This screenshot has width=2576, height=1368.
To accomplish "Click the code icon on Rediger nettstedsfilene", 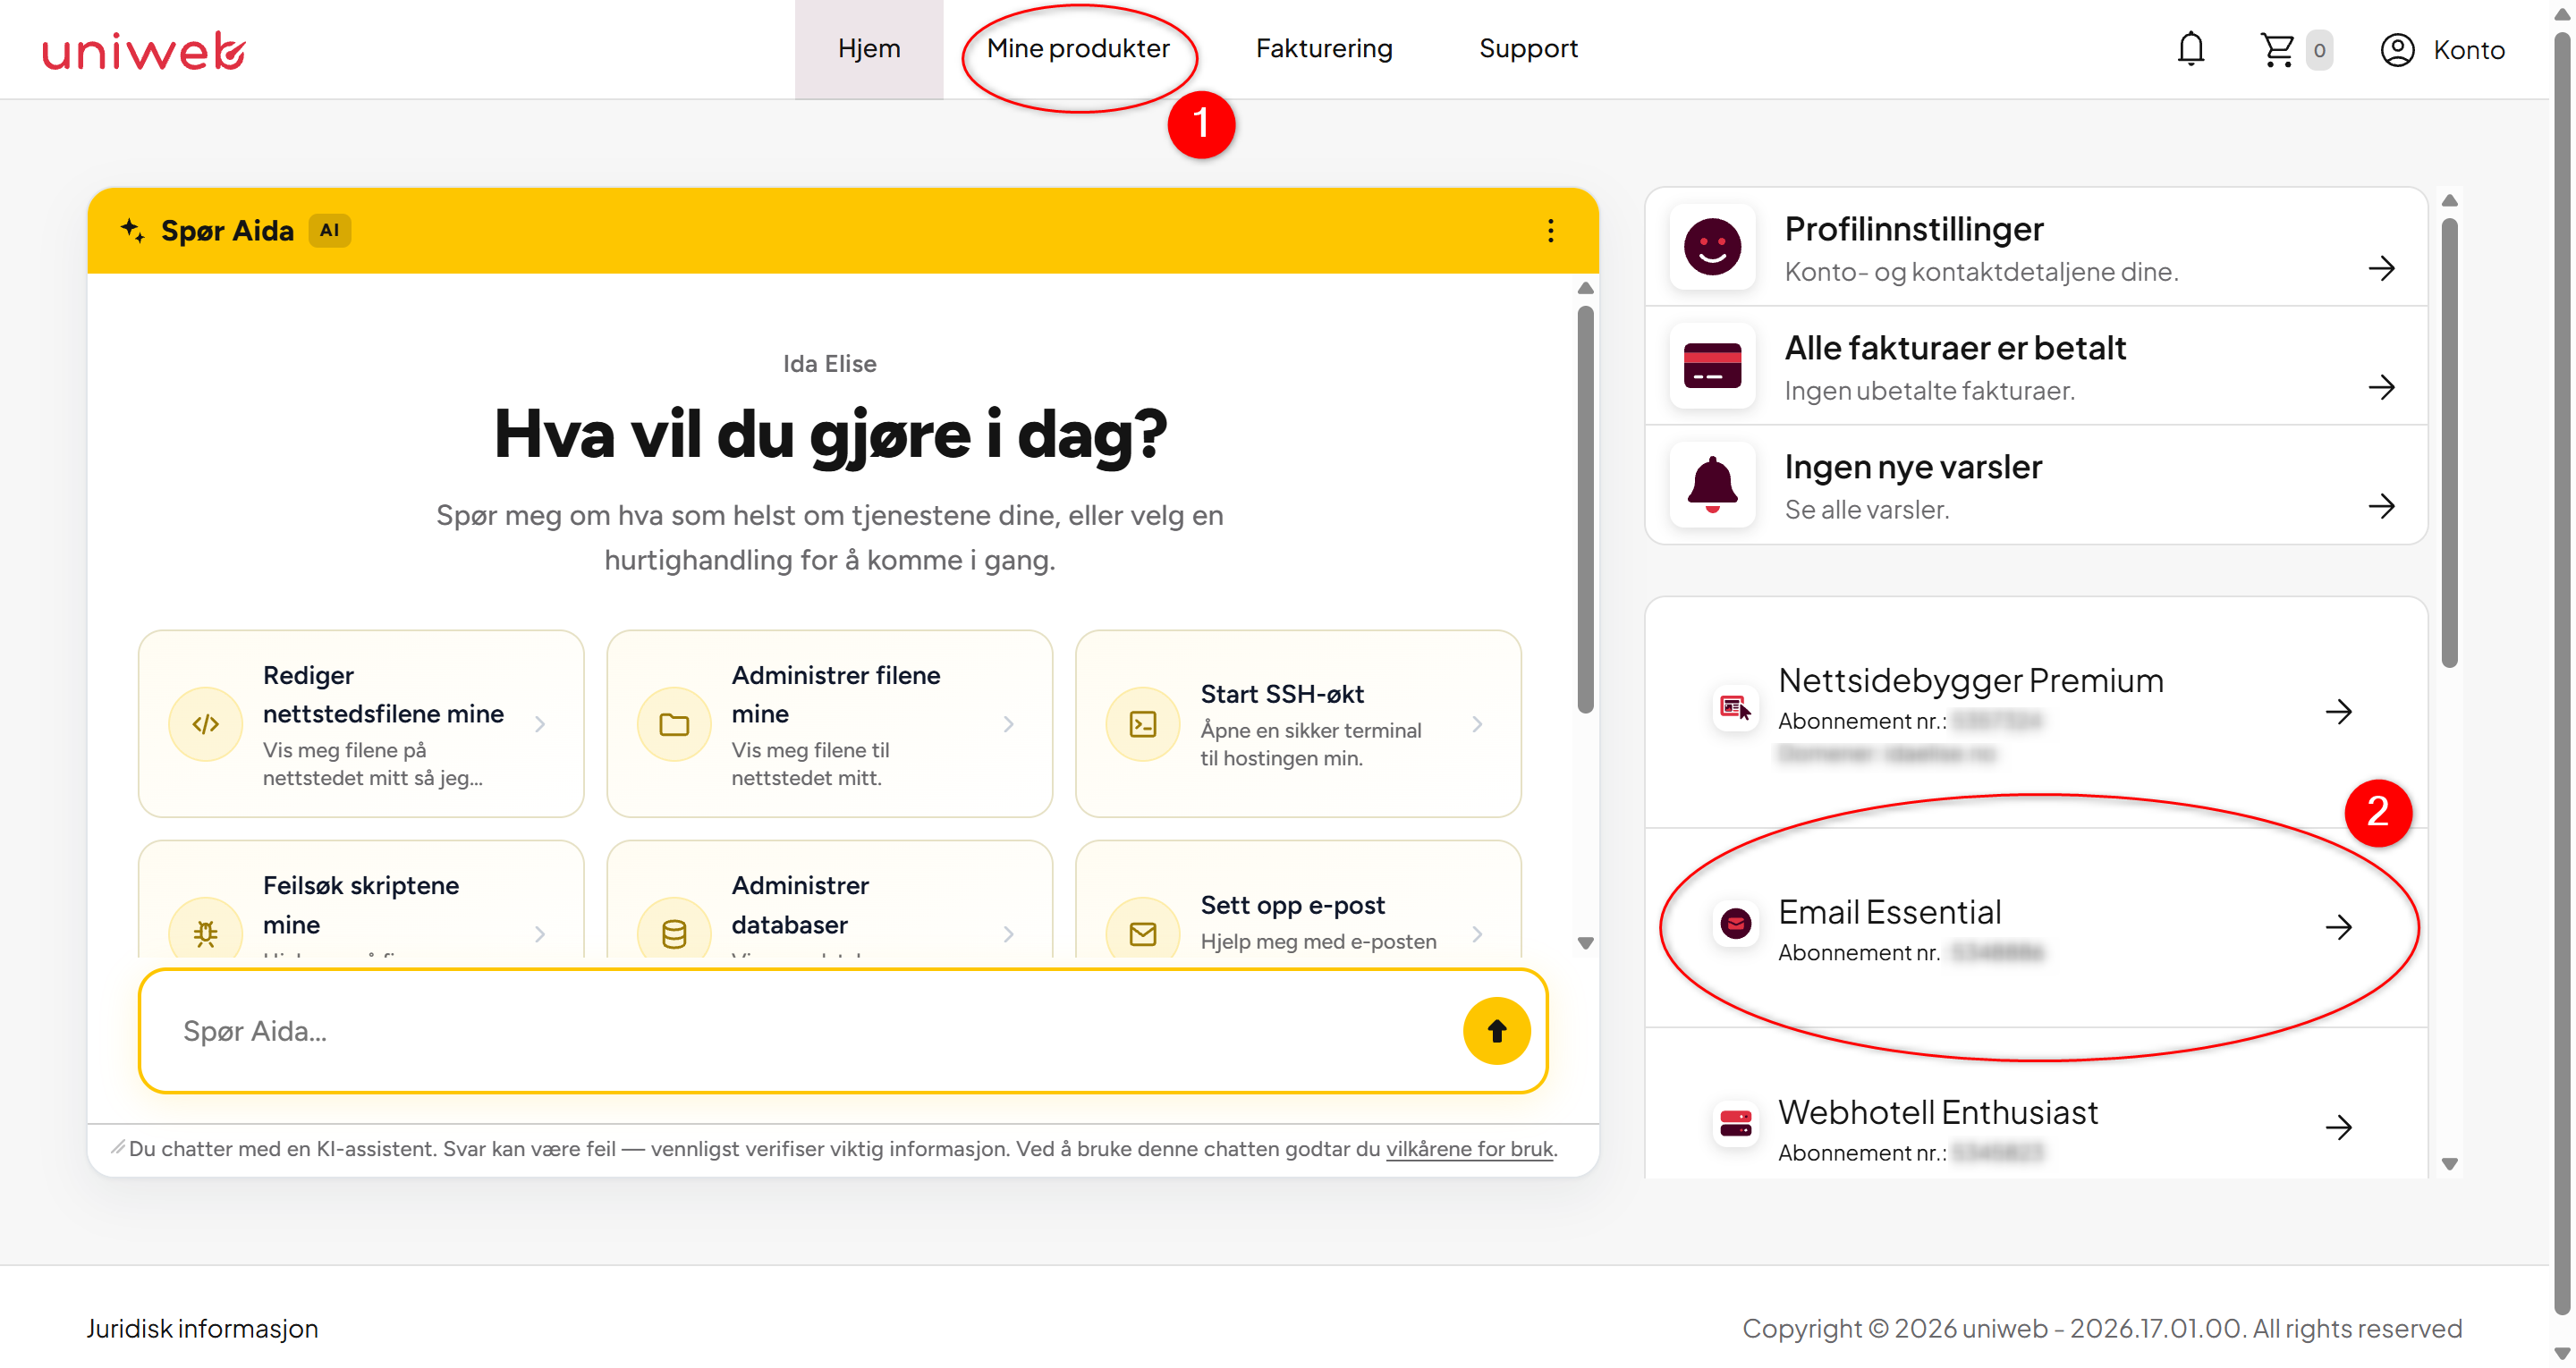I will tap(205, 724).
